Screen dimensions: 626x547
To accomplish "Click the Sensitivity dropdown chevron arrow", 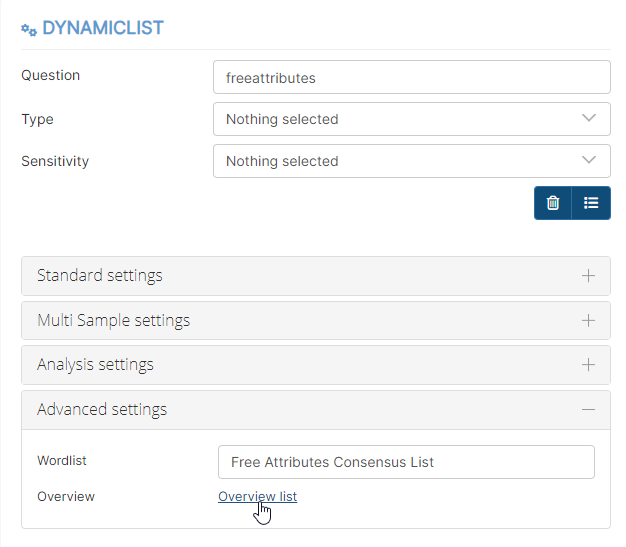I will pos(589,160).
